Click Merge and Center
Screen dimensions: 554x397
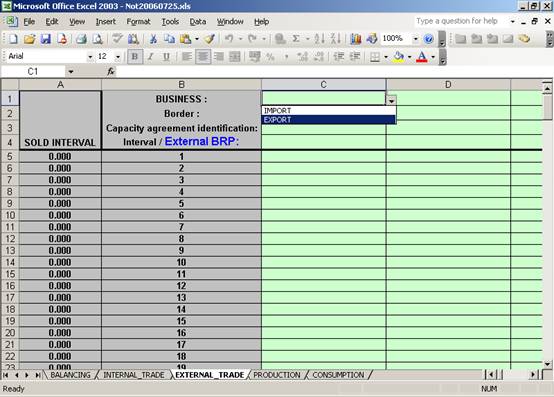pos(235,57)
